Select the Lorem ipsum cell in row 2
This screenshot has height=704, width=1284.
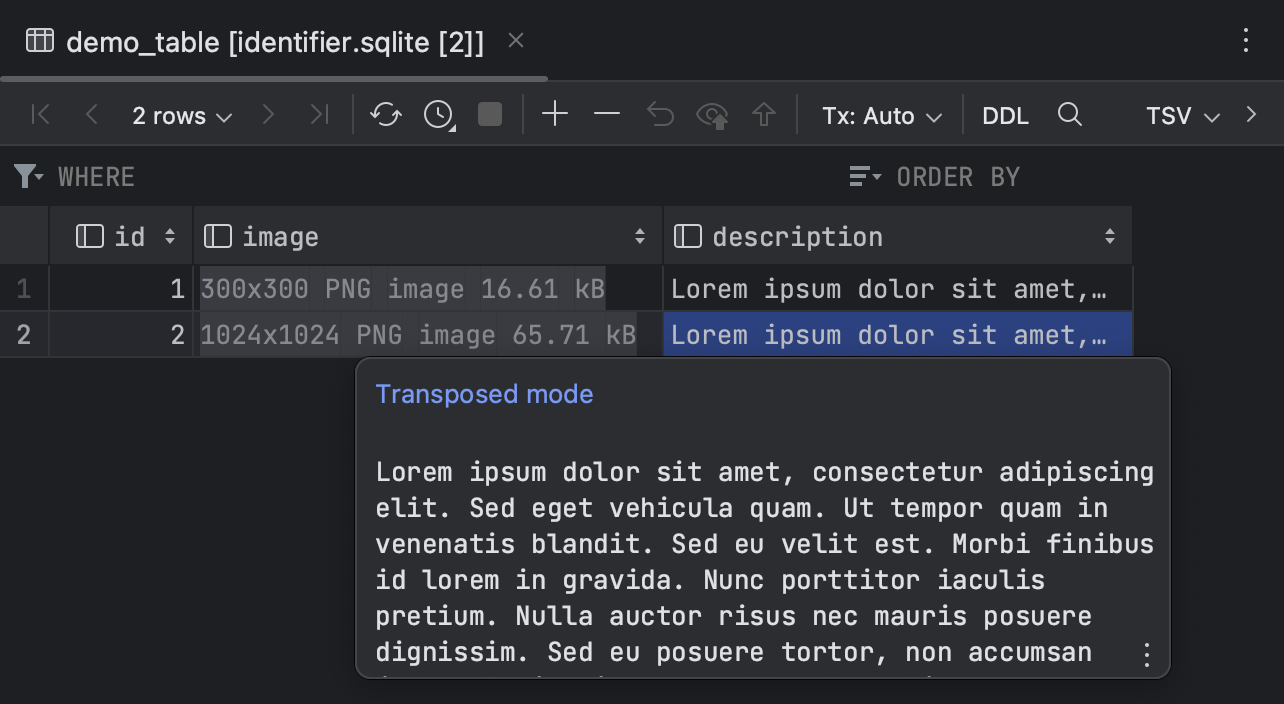(895, 334)
